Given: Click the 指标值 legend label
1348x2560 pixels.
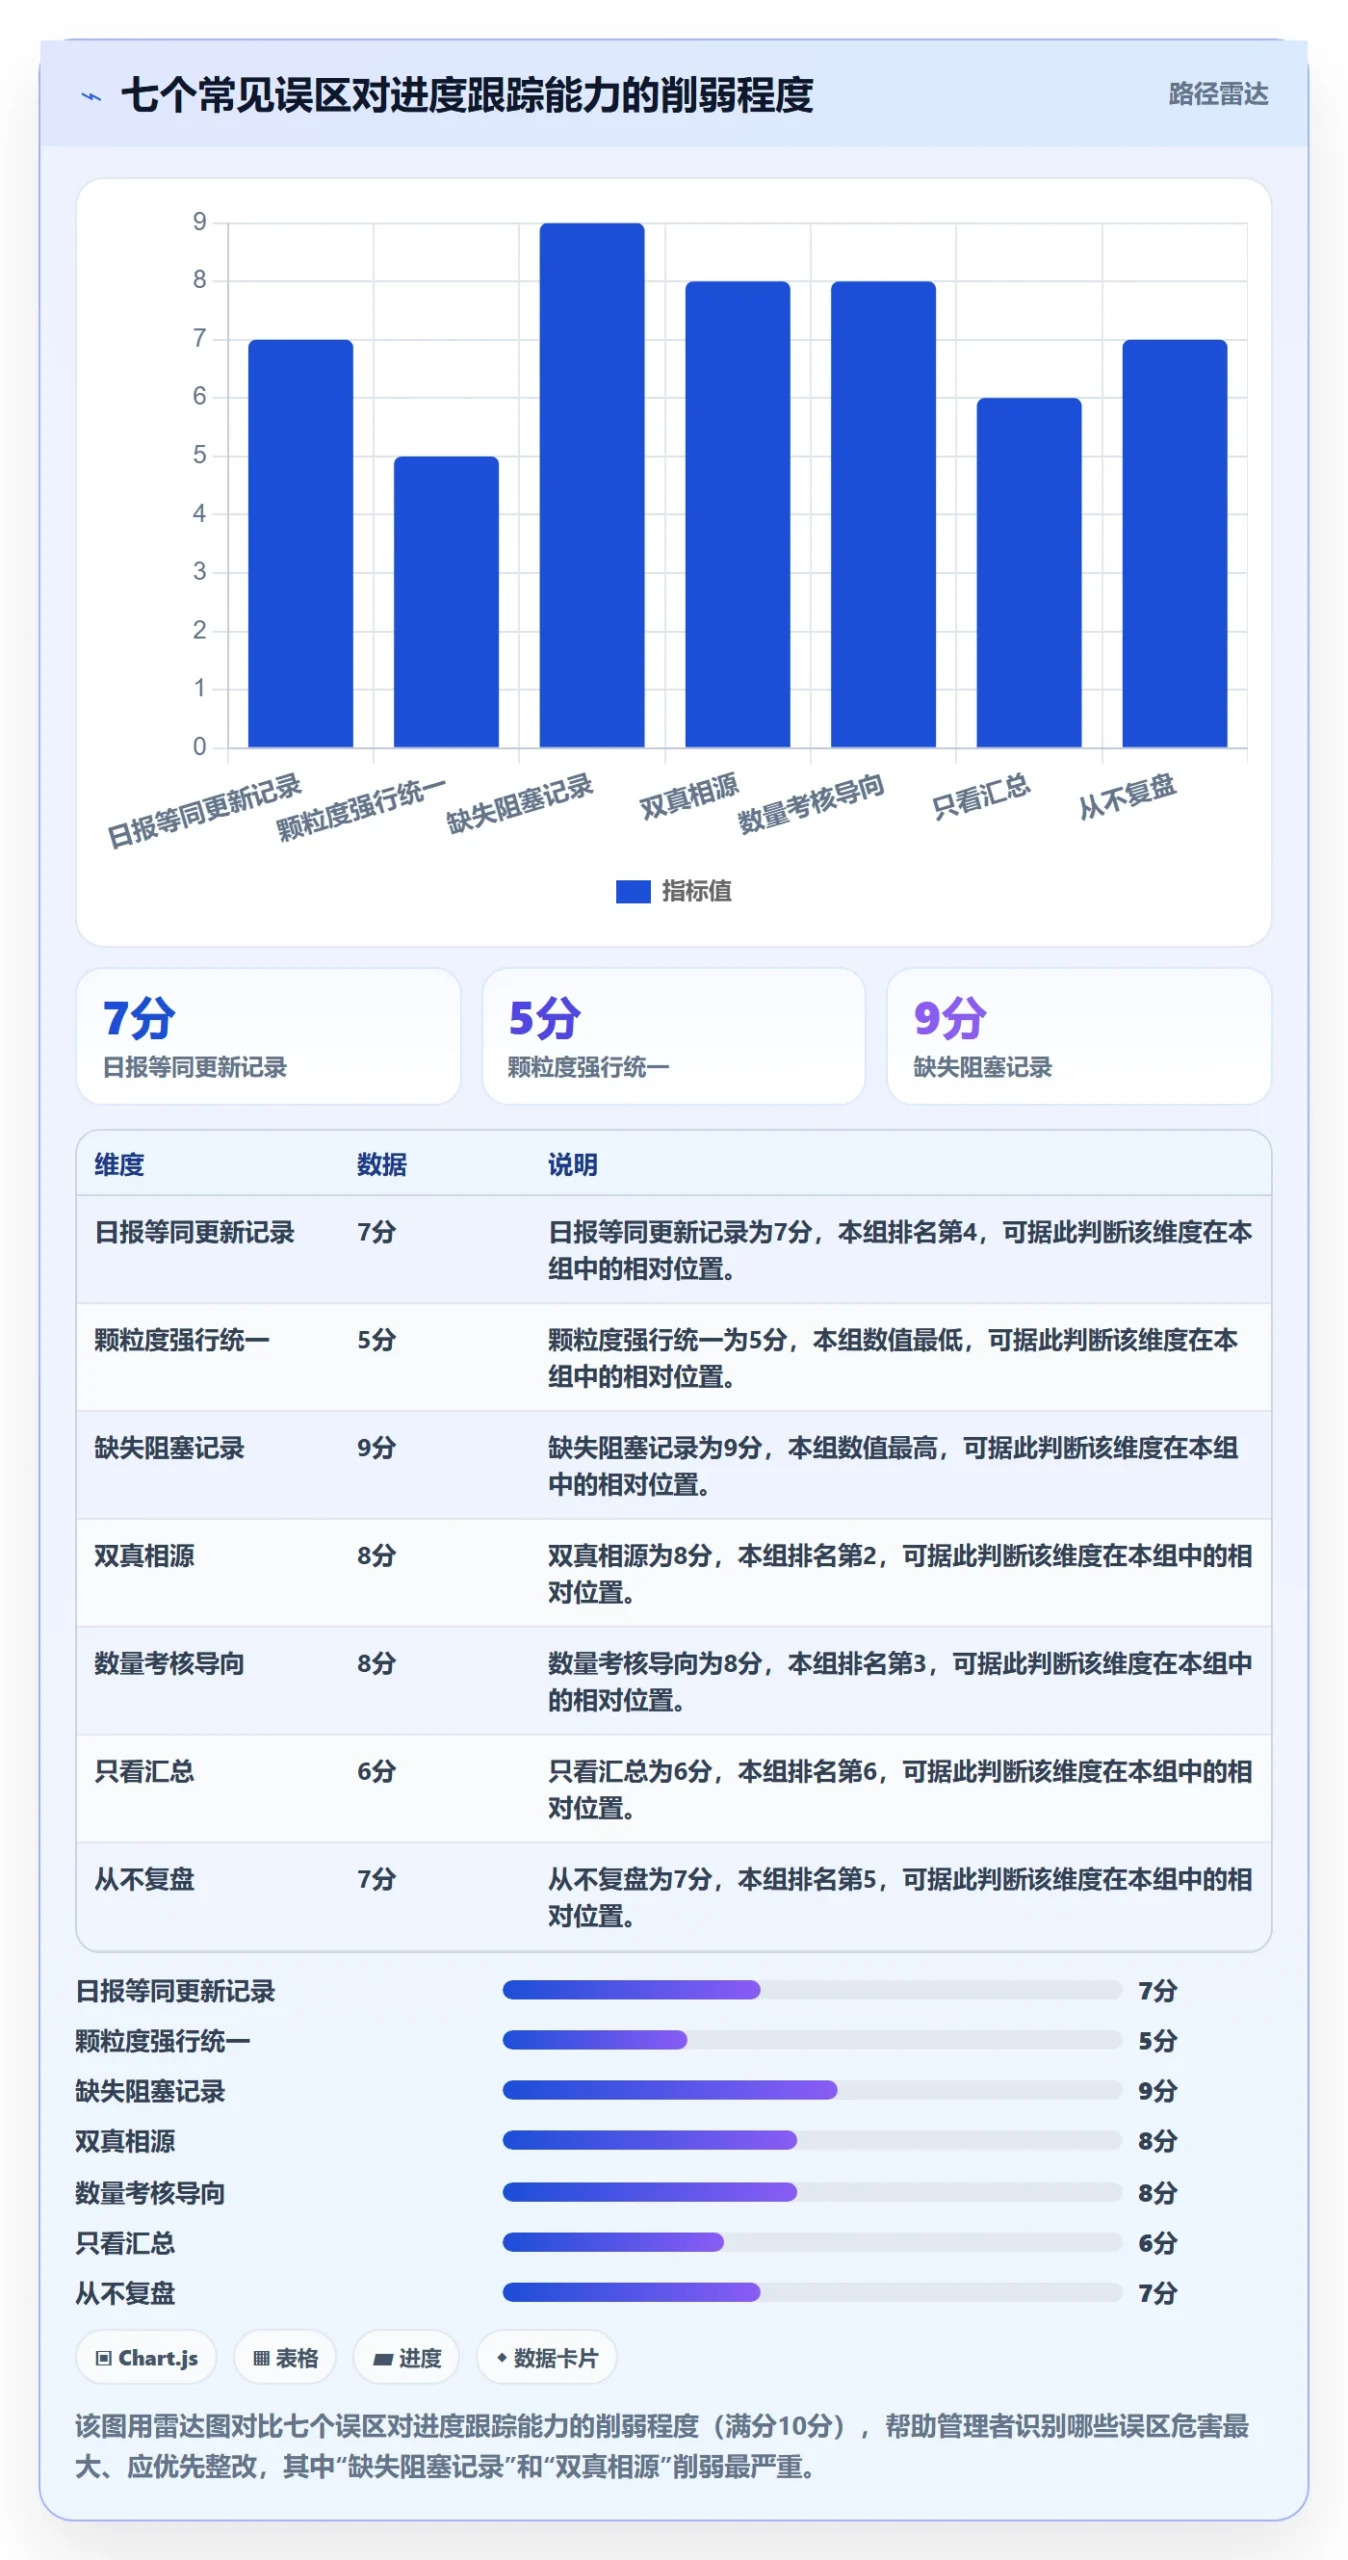Looking at the screenshot, I should pos(696,891).
